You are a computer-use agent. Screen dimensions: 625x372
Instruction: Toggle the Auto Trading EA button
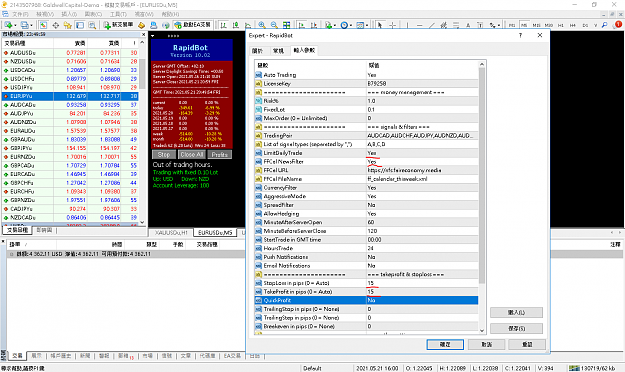[193, 25]
